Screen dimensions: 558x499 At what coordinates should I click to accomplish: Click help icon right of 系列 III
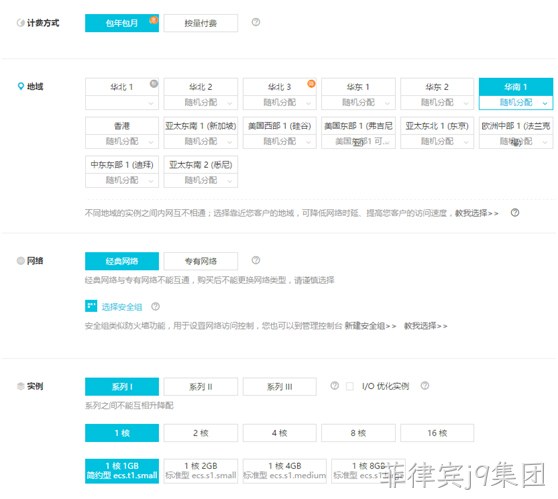tap(334, 385)
